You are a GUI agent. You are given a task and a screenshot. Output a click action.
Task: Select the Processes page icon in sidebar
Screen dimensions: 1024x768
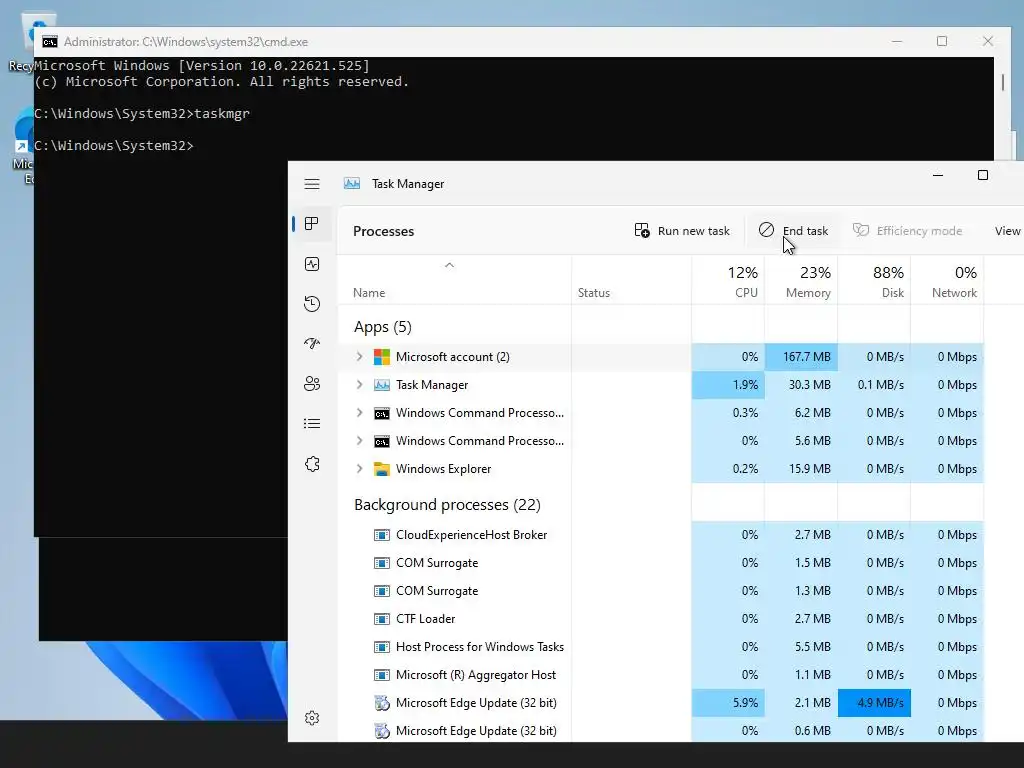tap(312, 224)
